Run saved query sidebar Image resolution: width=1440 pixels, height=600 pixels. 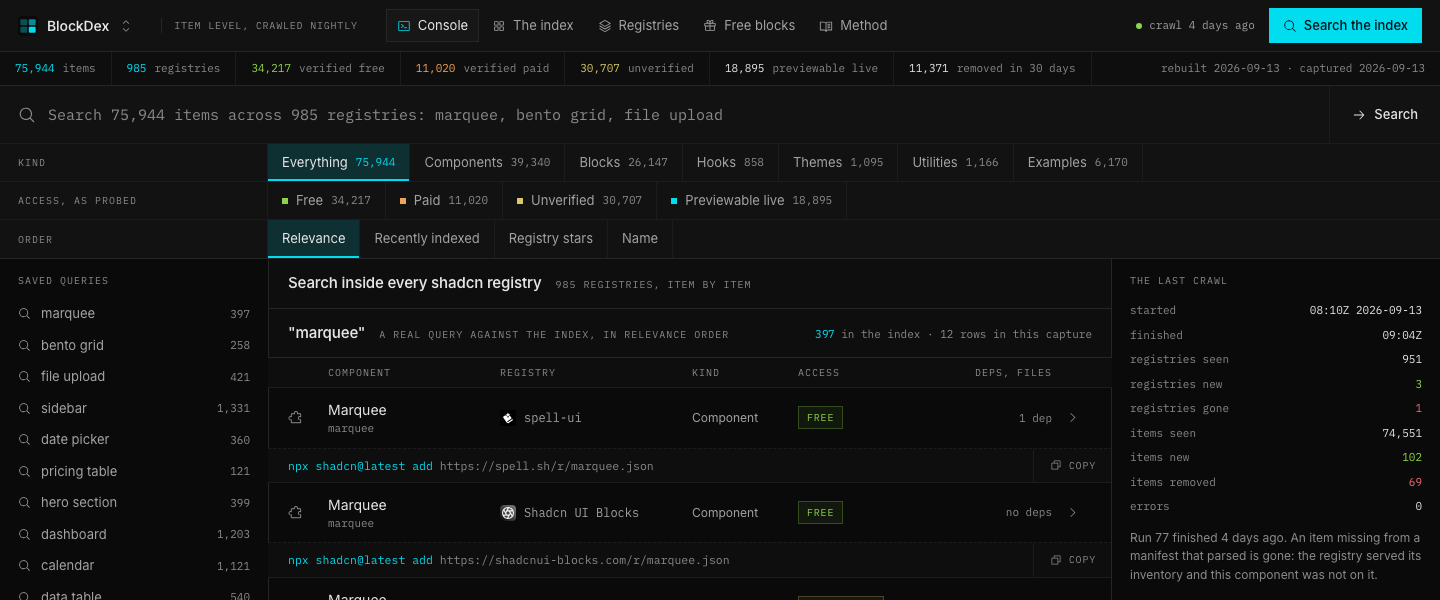[x=134, y=408]
